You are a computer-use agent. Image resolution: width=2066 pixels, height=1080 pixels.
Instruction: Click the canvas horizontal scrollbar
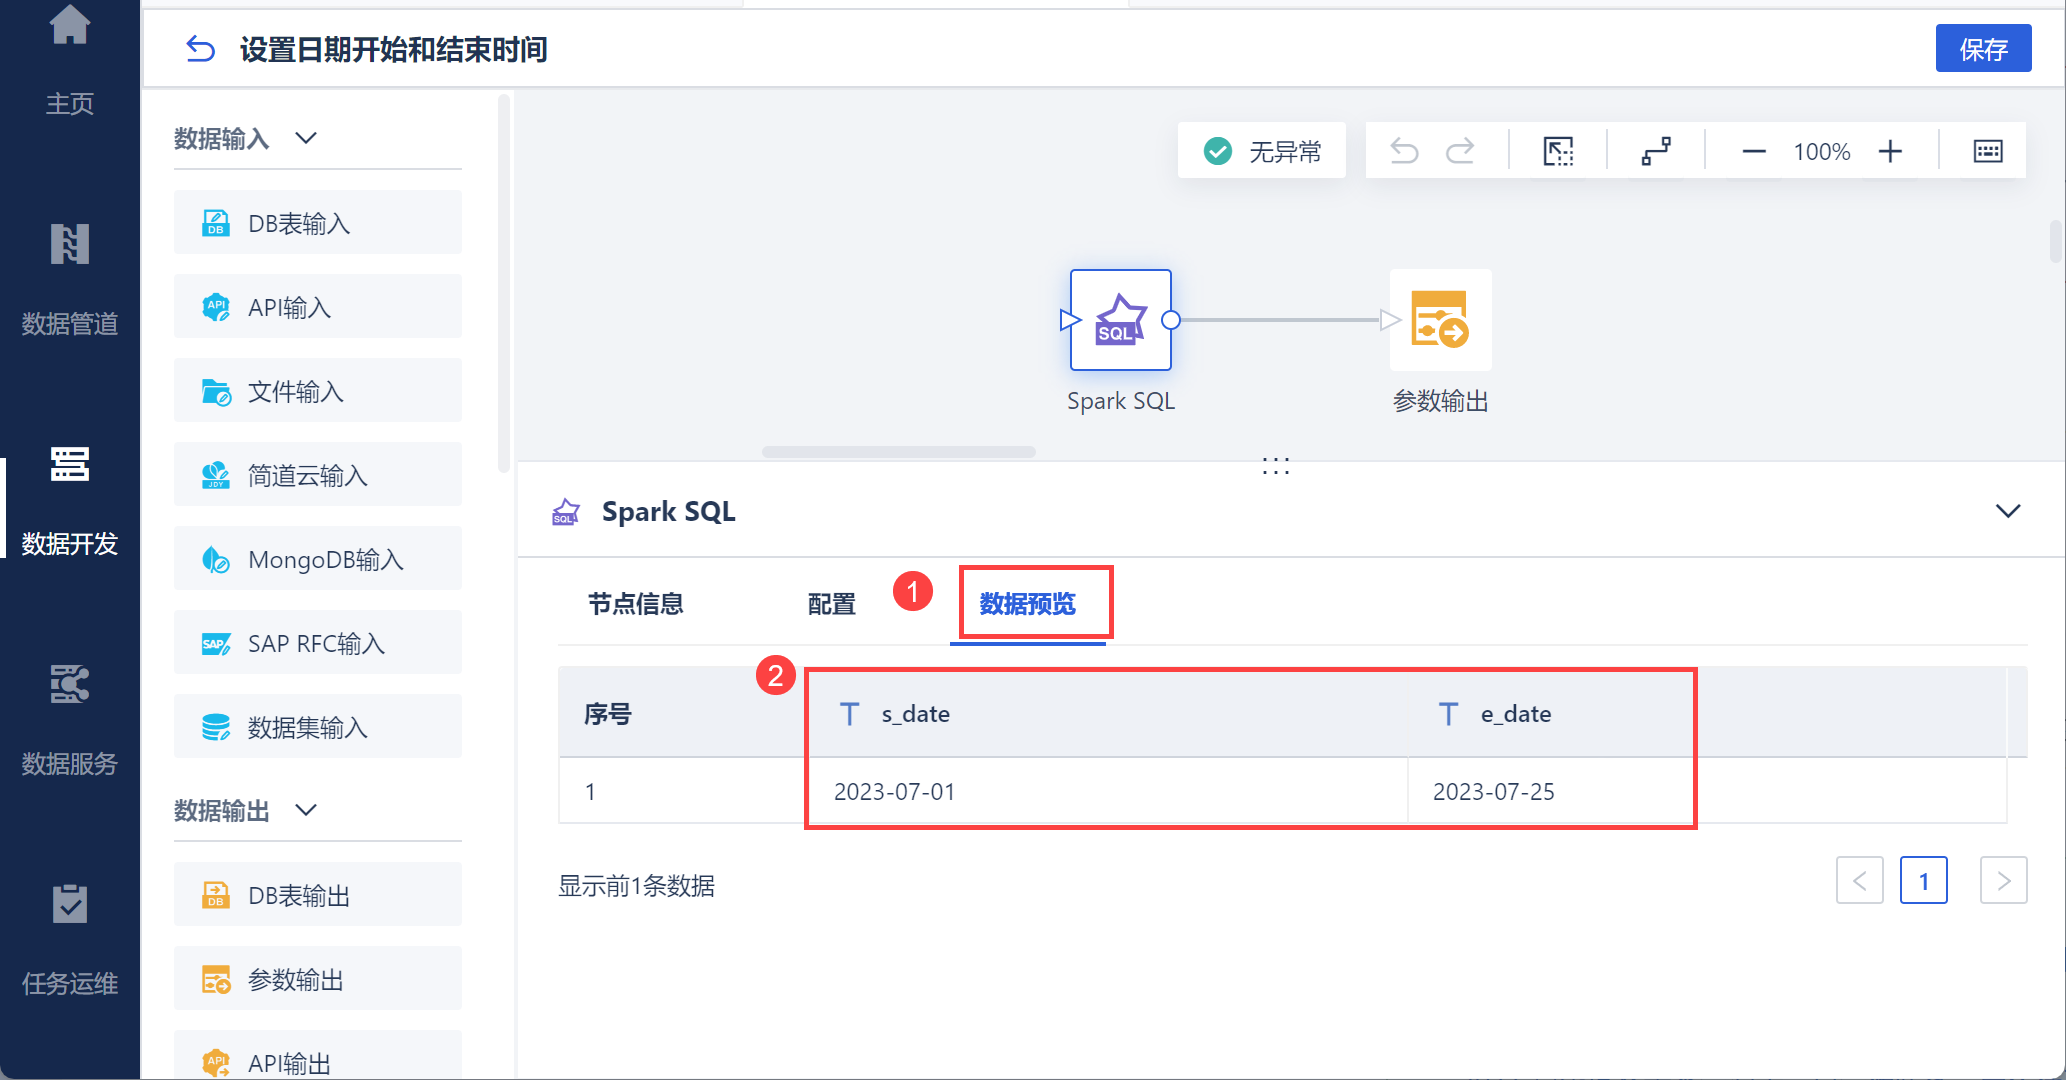[898, 452]
